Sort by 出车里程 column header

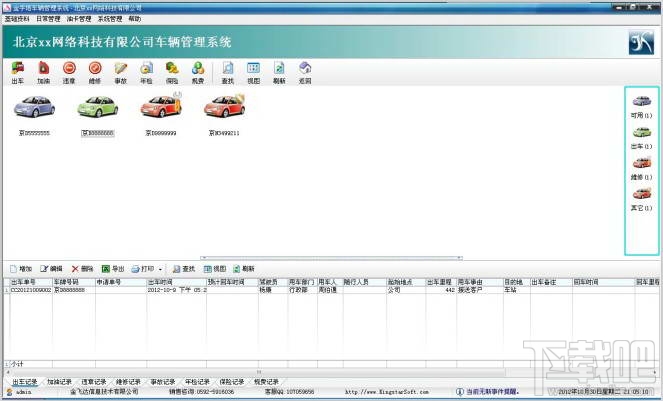tap(441, 282)
